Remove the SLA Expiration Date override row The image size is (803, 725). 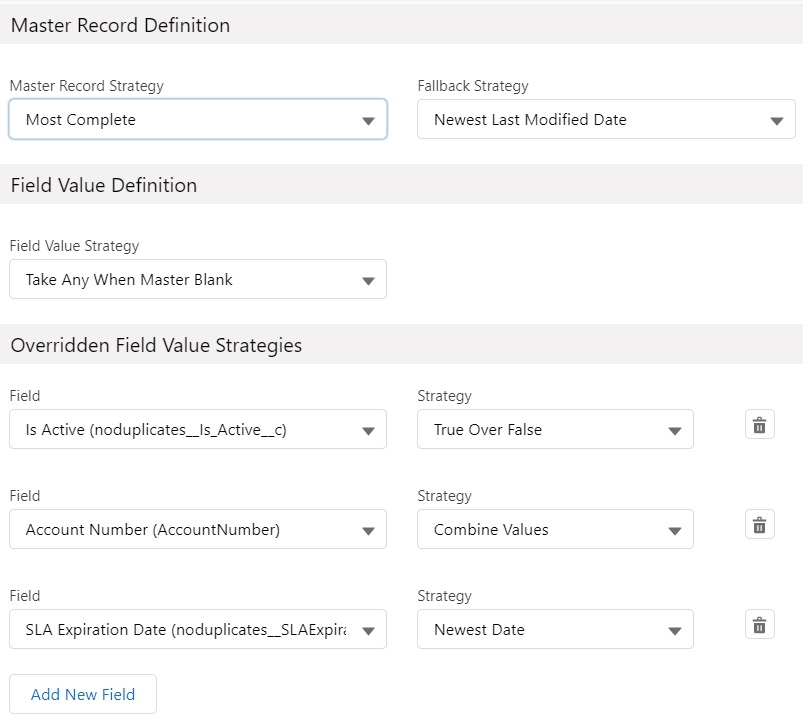[x=759, y=625]
